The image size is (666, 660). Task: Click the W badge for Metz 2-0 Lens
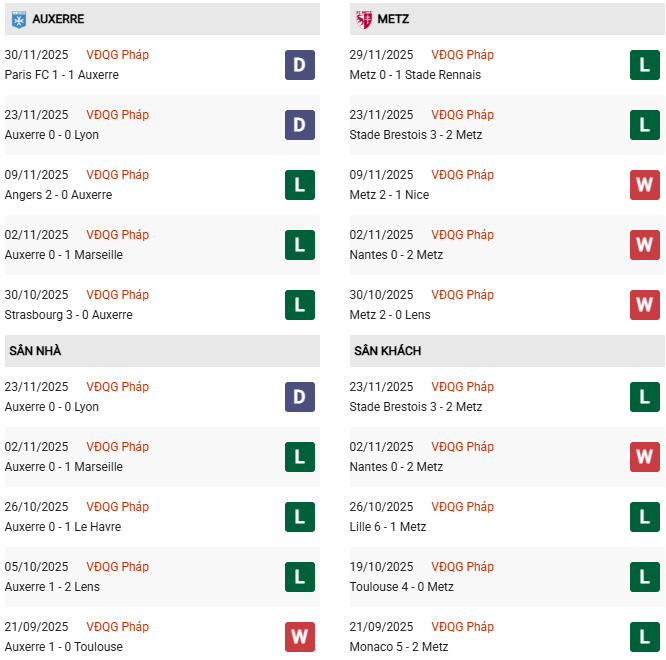pos(645,305)
